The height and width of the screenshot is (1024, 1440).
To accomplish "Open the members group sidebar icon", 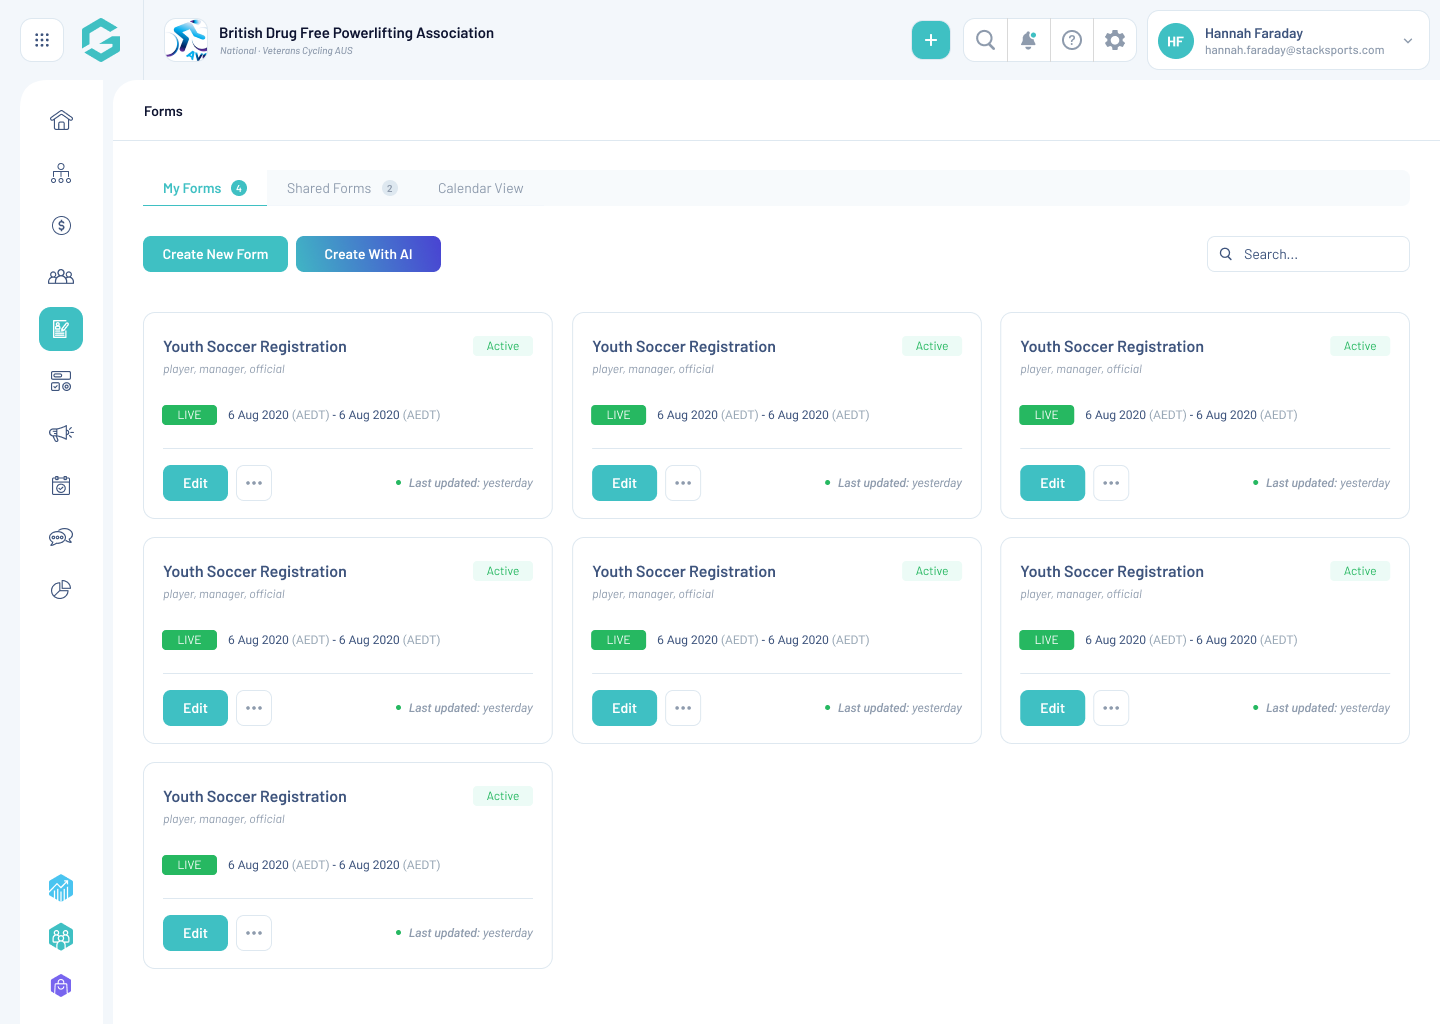I will 61,277.
